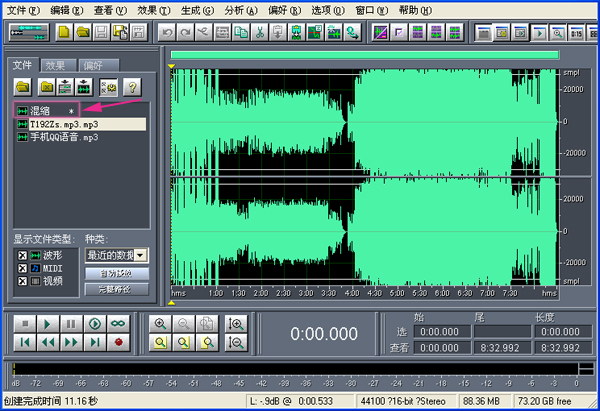Click the 4:00 mark on the time ruler
Screen dimensions: 600x411
click(x=352, y=293)
